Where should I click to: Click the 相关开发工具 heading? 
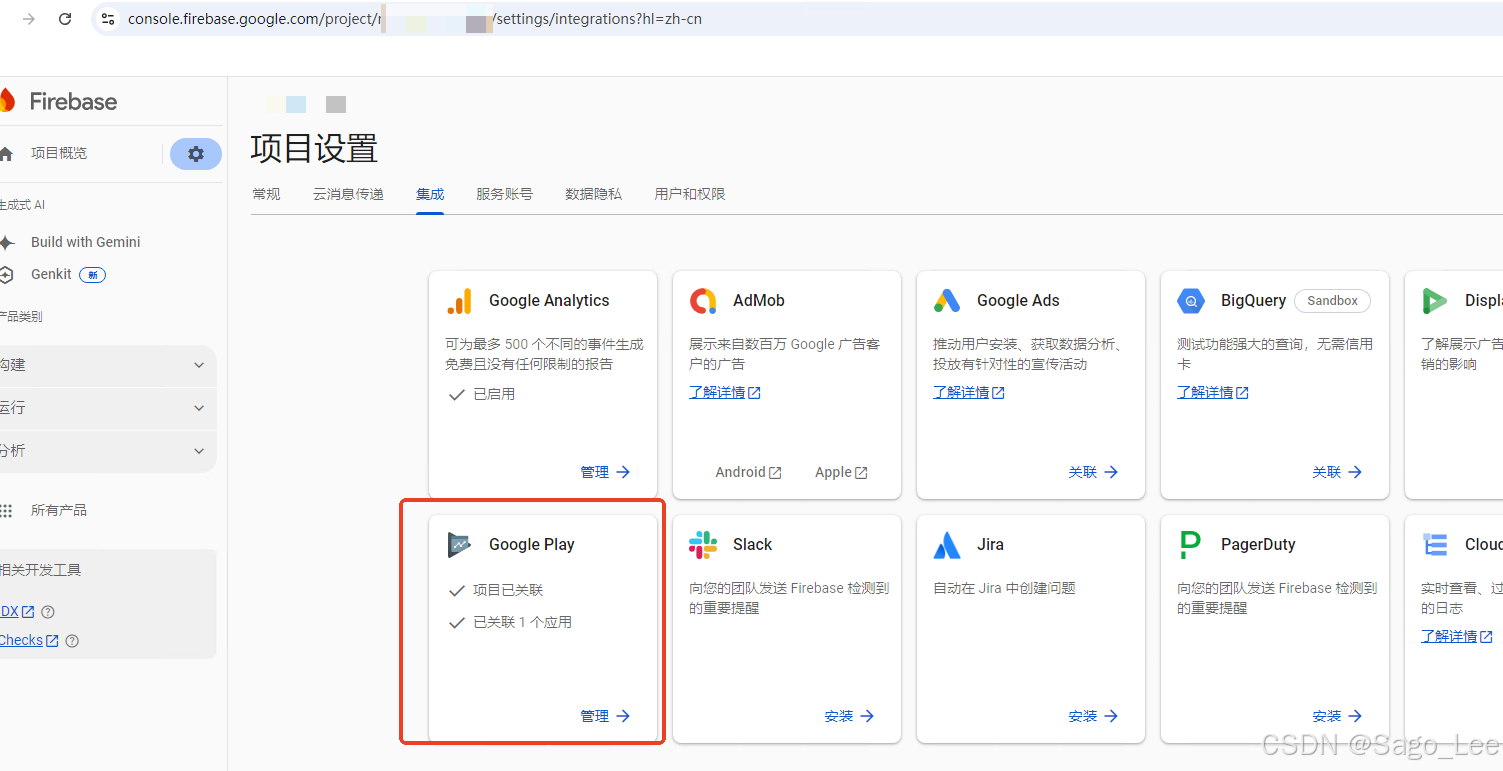40,571
